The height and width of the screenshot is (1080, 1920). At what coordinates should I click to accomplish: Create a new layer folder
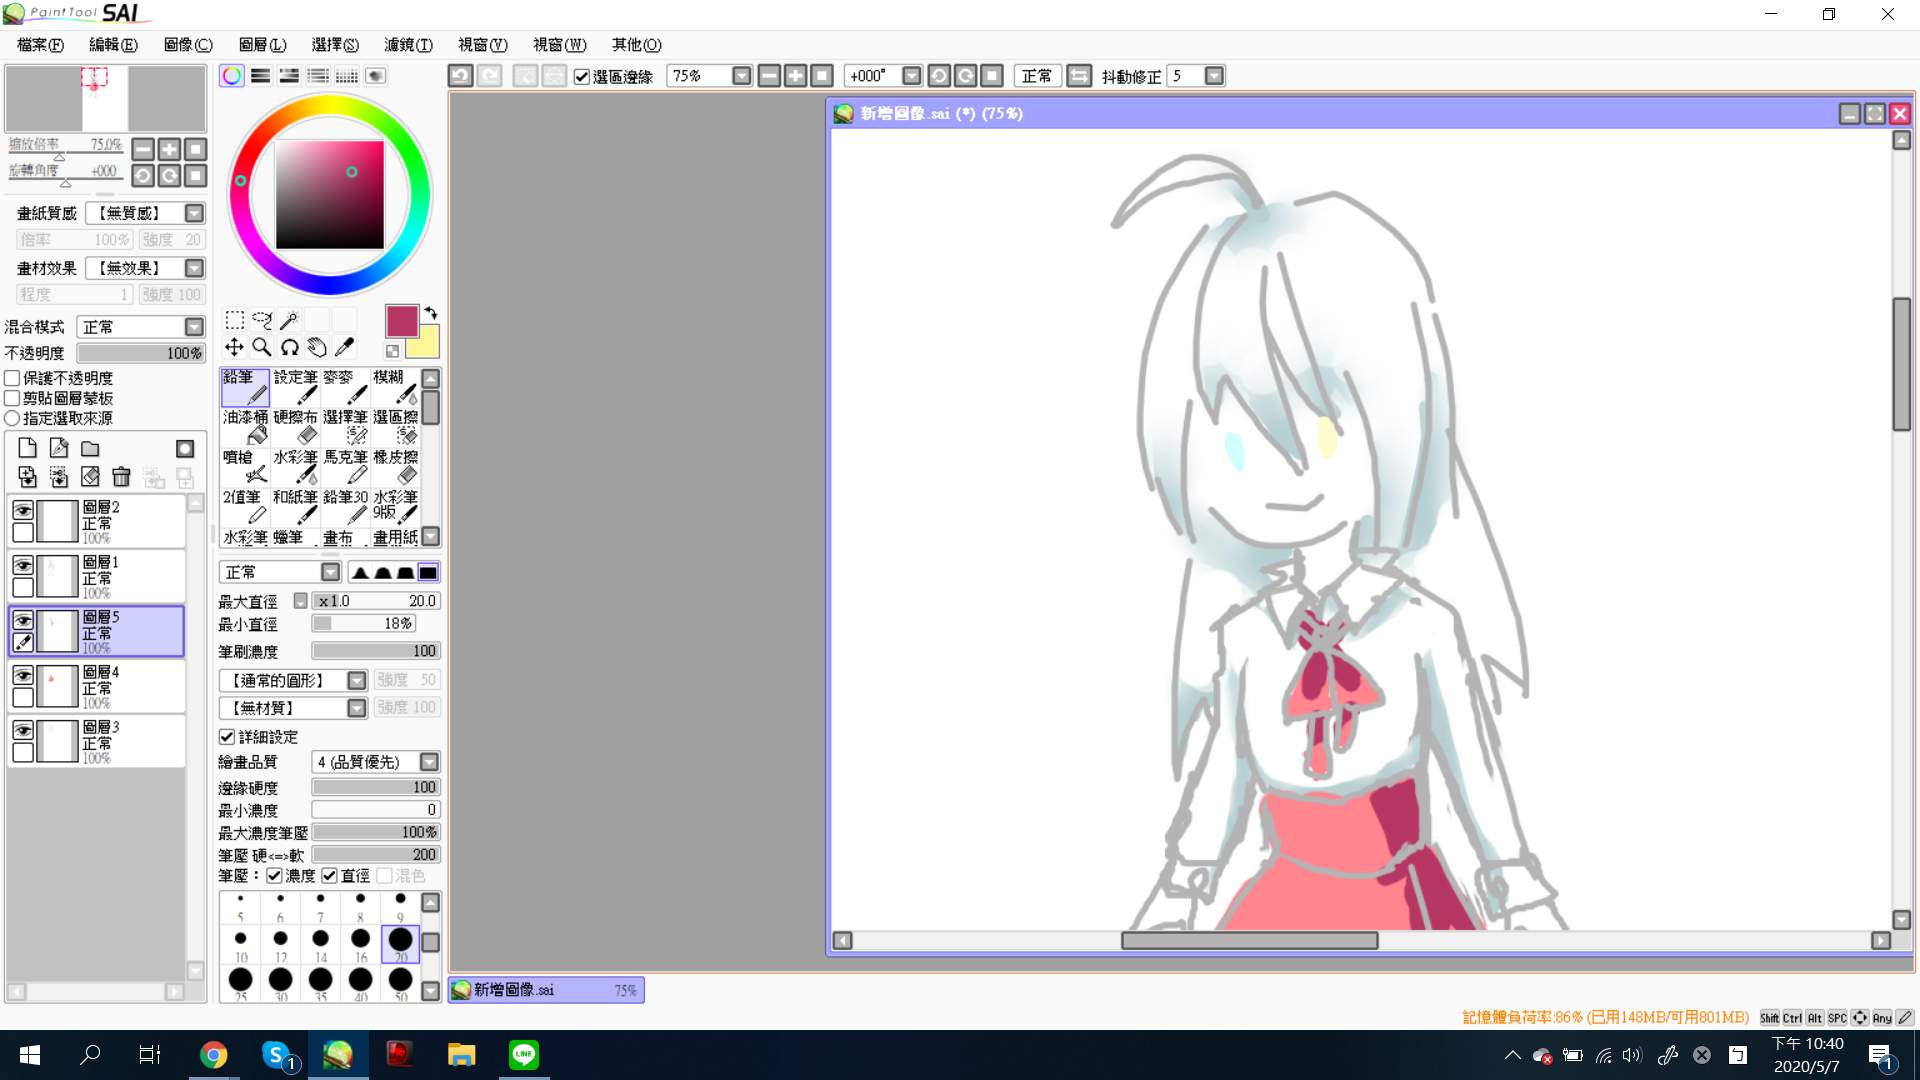pyautogui.click(x=91, y=449)
